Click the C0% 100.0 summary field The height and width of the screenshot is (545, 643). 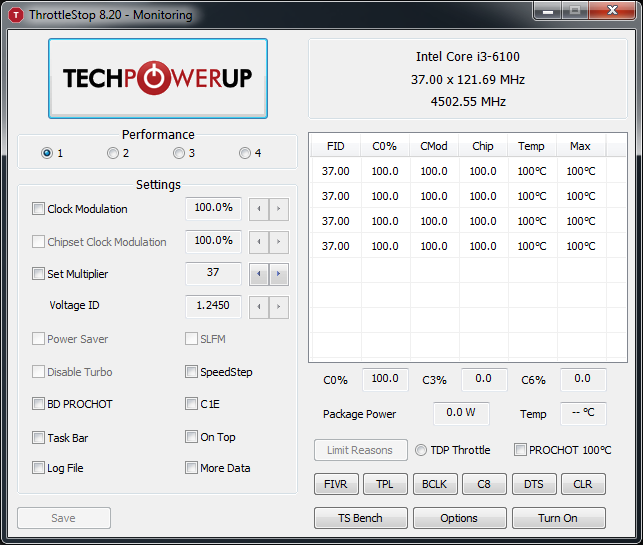pyautogui.click(x=385, y=379)
